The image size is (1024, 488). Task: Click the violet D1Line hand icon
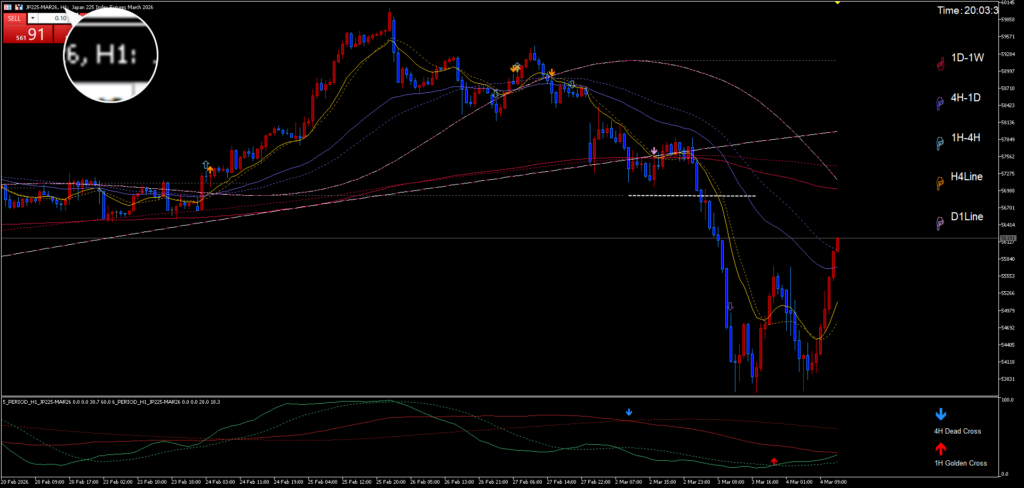coord(940,222)
